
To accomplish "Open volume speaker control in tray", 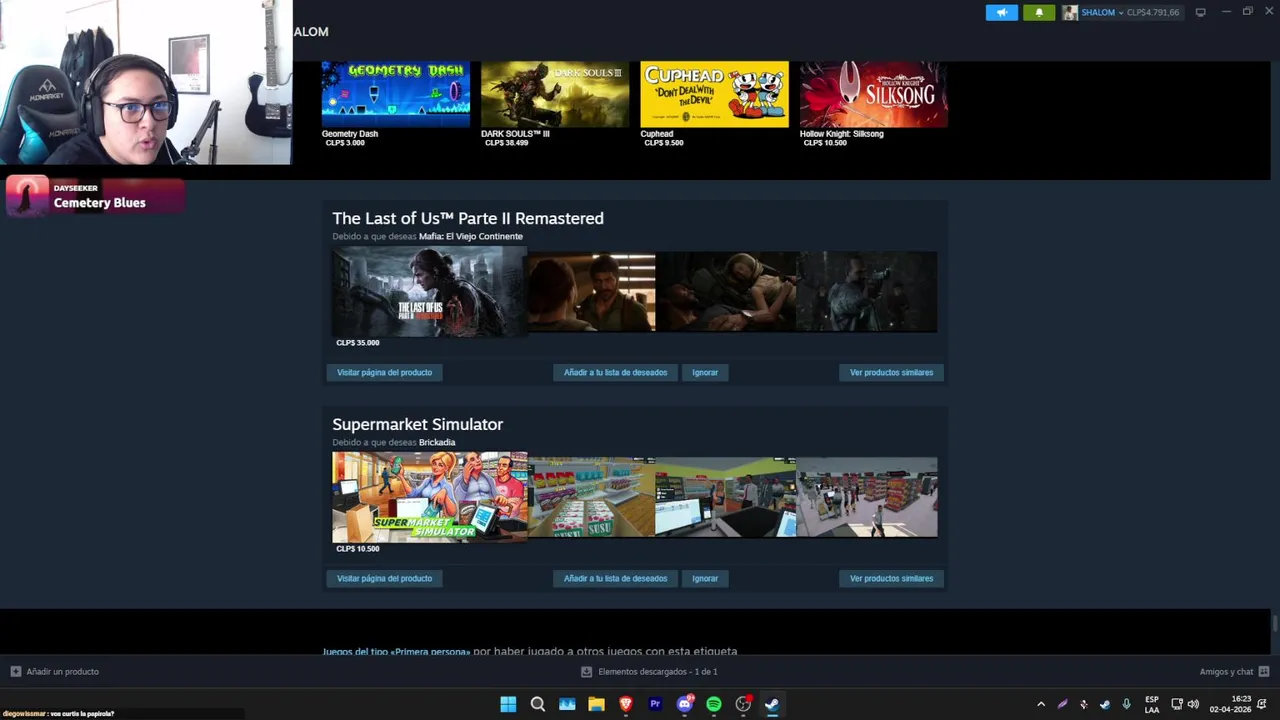I will [1193, 704].
